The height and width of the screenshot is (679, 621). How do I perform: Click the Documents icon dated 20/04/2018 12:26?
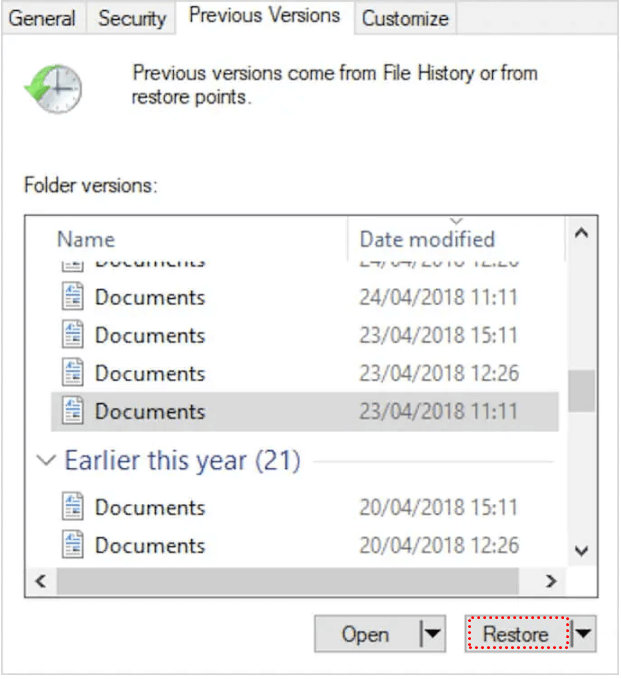pos(73,545)
